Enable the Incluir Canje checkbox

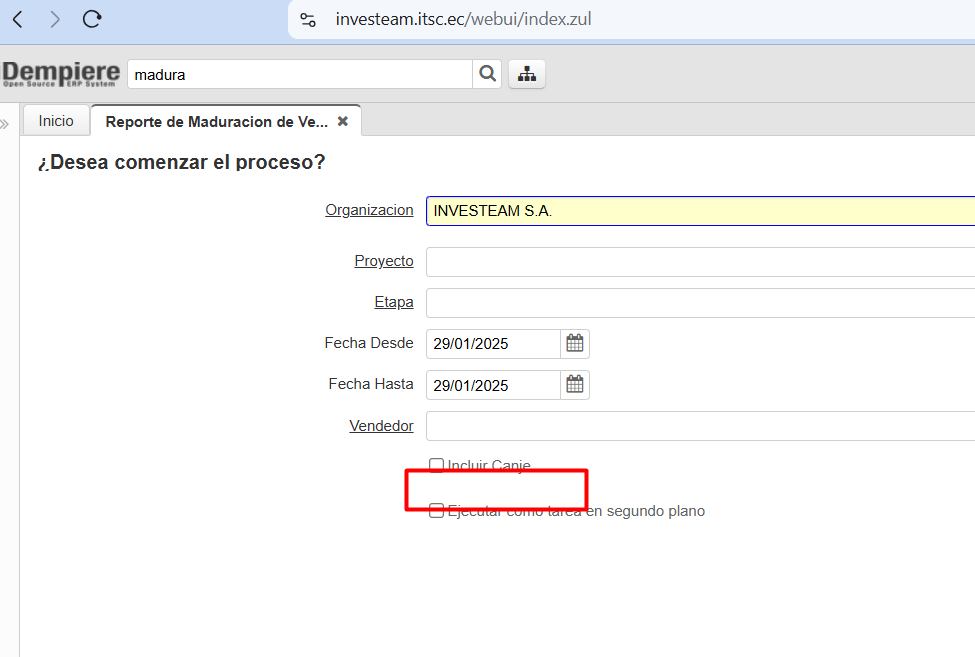click(x=436, y=465)
